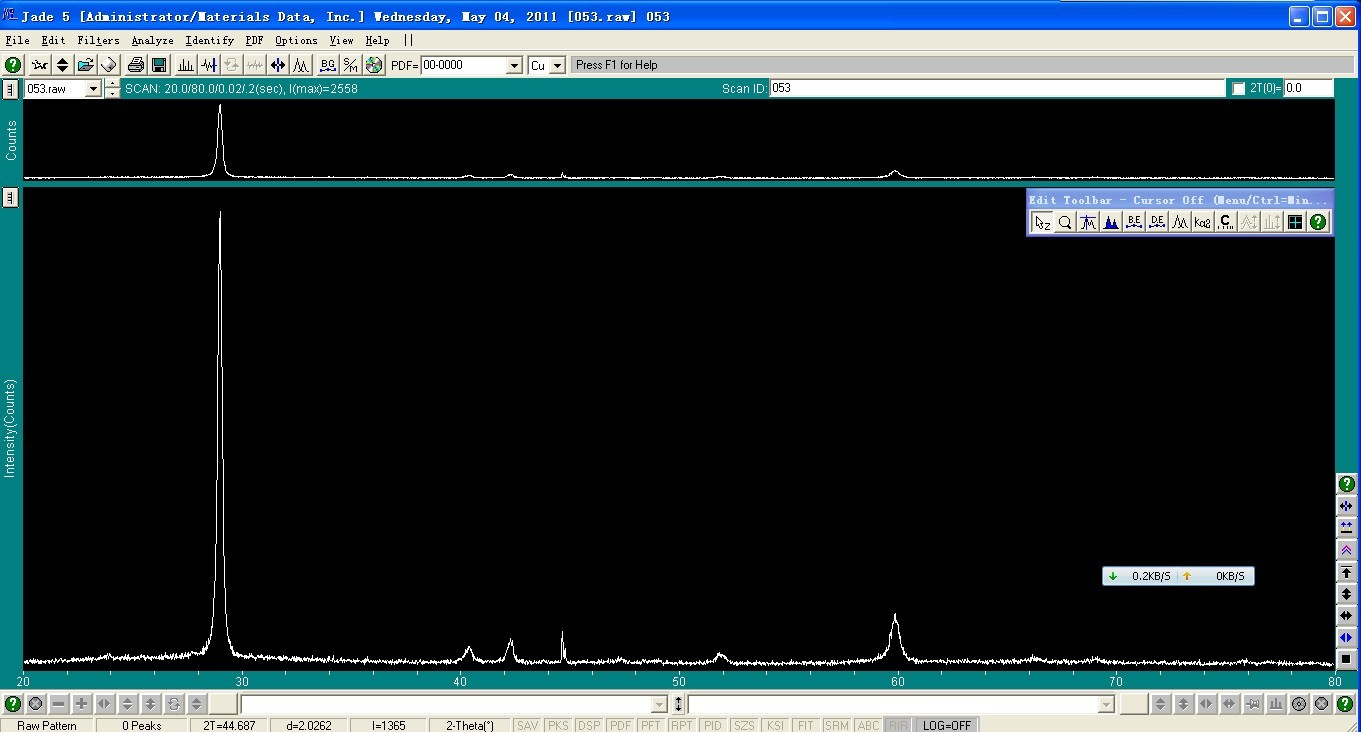Open the Cu anode dropdown

[x=558, y=65]
